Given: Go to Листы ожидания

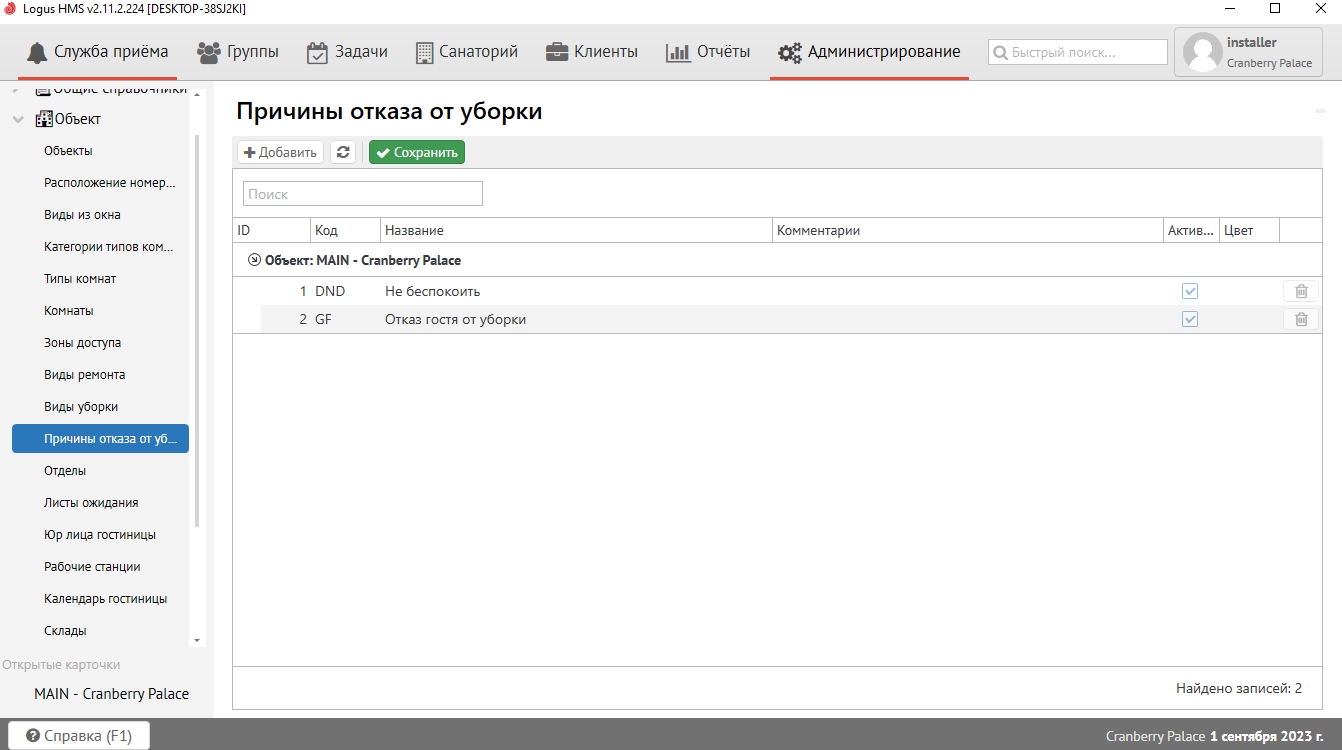Looking at the screenshot, I should pyautogui.click(x=91, y=503).
